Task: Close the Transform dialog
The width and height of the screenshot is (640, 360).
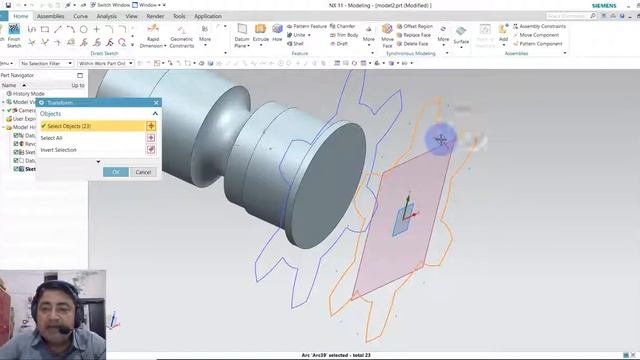Action: 156,102
